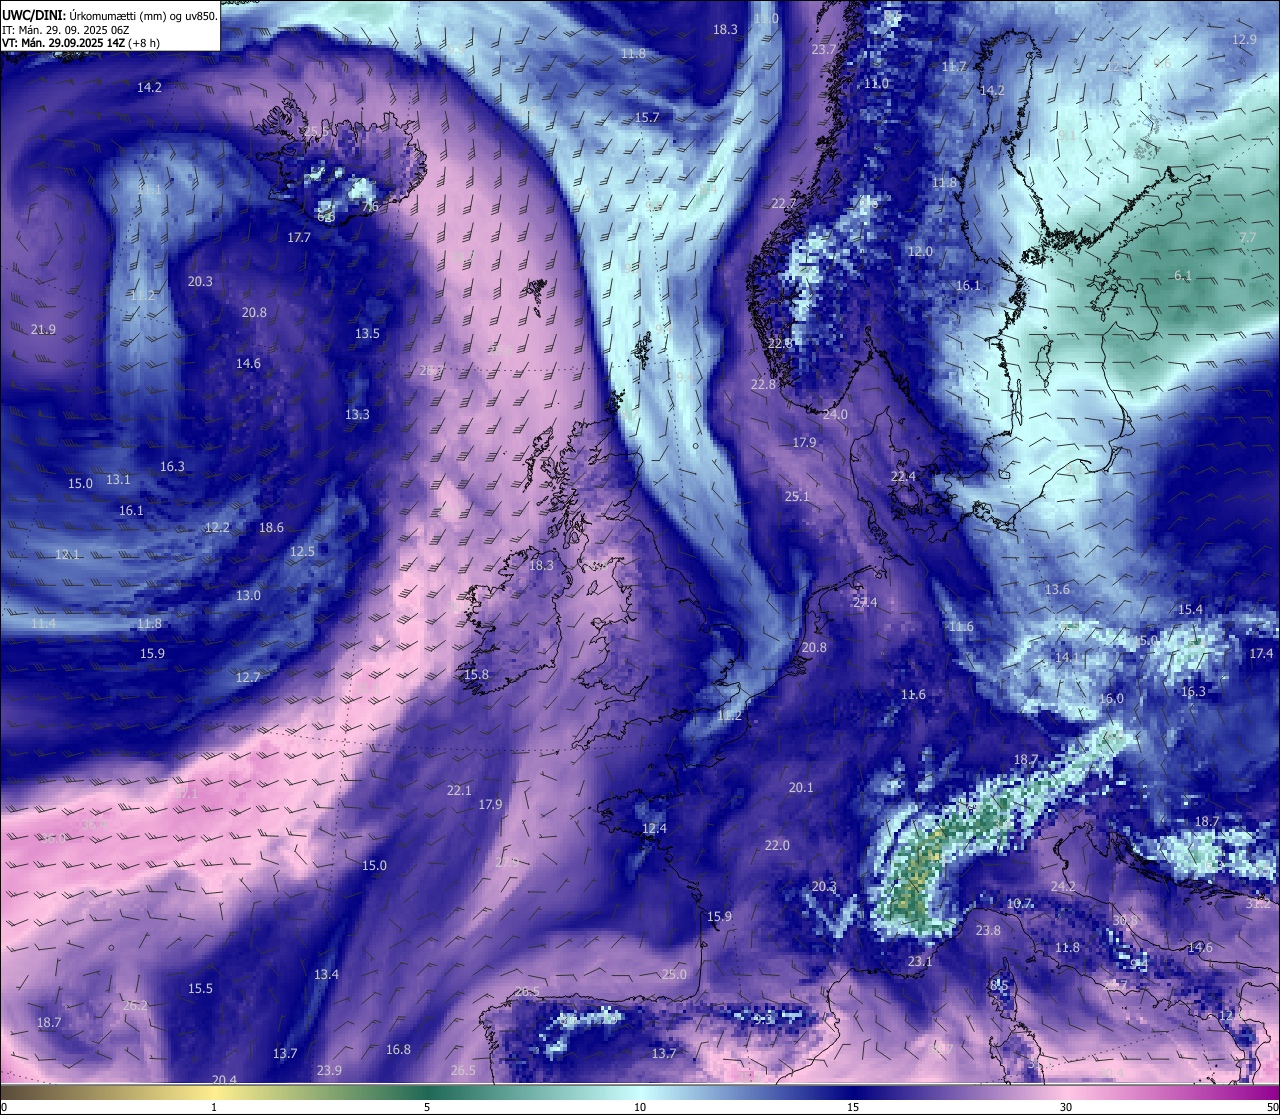Click the 22.0 value over central France
Image resolution: width=1280 pixels, height=1115 pixels.
tap(777, 846)
